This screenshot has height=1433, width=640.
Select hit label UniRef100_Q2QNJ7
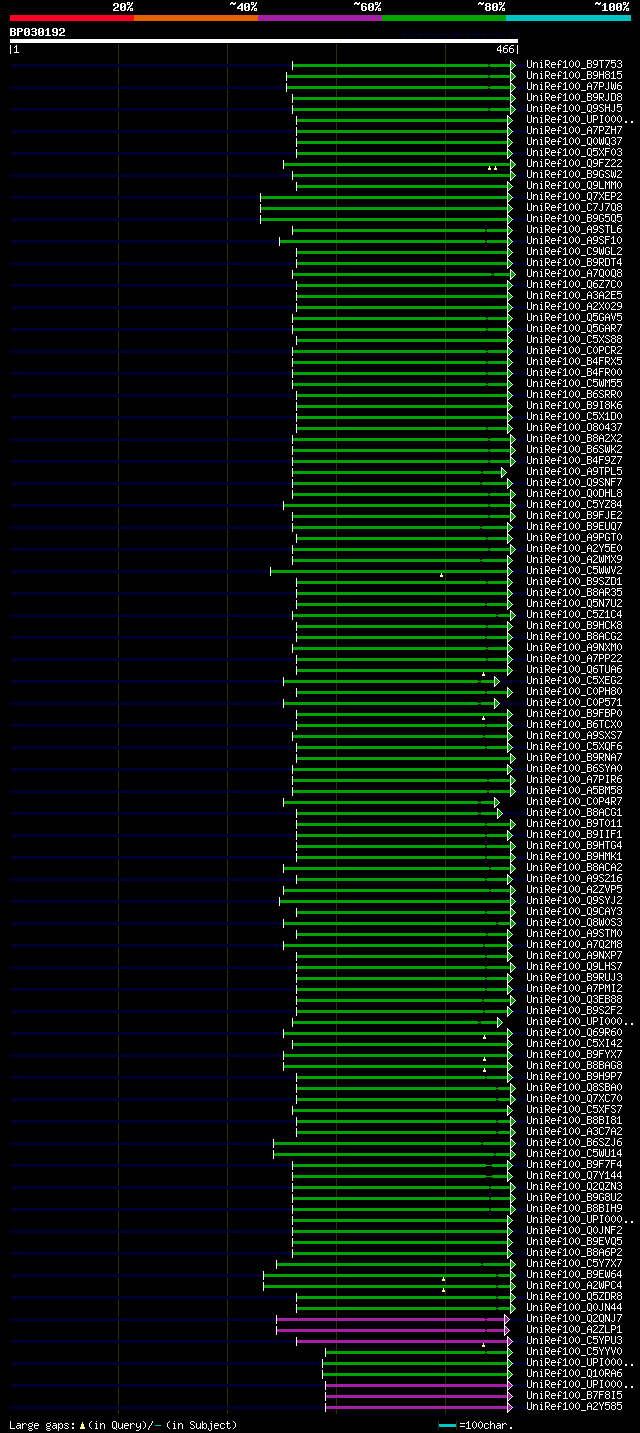click(x=574, y=1319)
